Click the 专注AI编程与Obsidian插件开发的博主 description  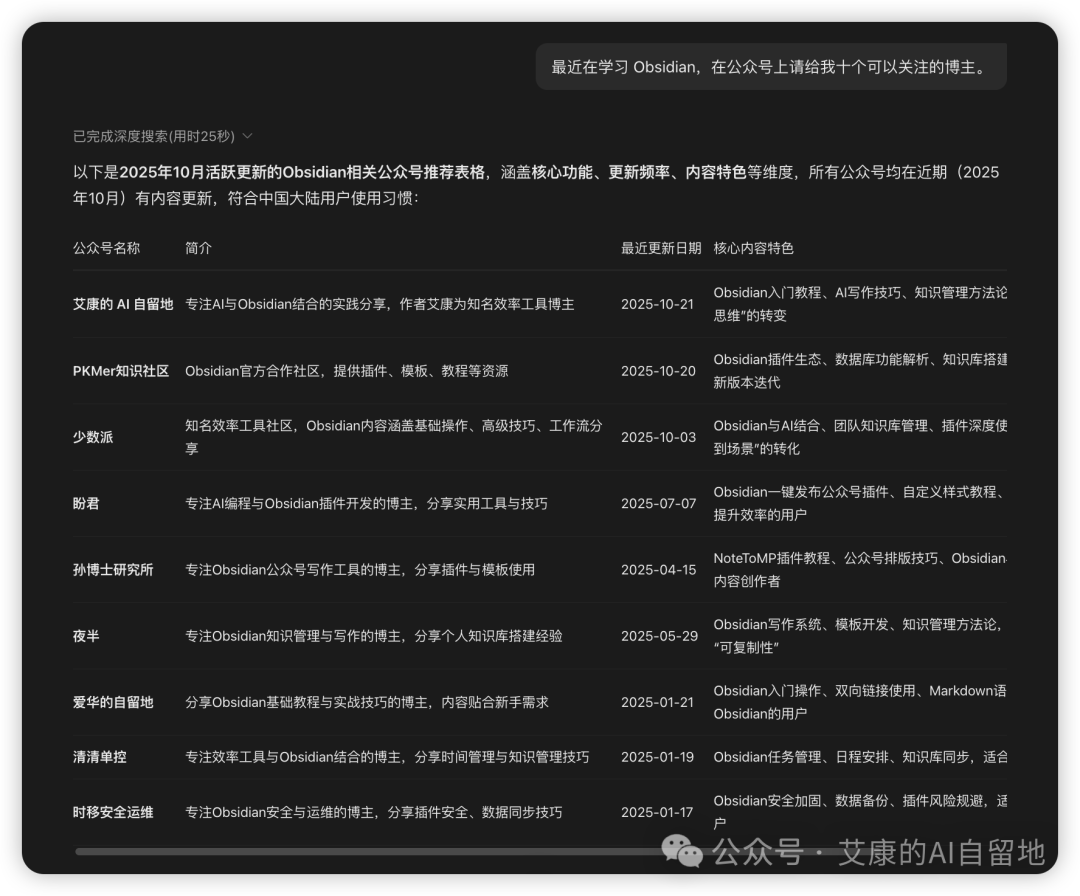click(x=366, y=503)
